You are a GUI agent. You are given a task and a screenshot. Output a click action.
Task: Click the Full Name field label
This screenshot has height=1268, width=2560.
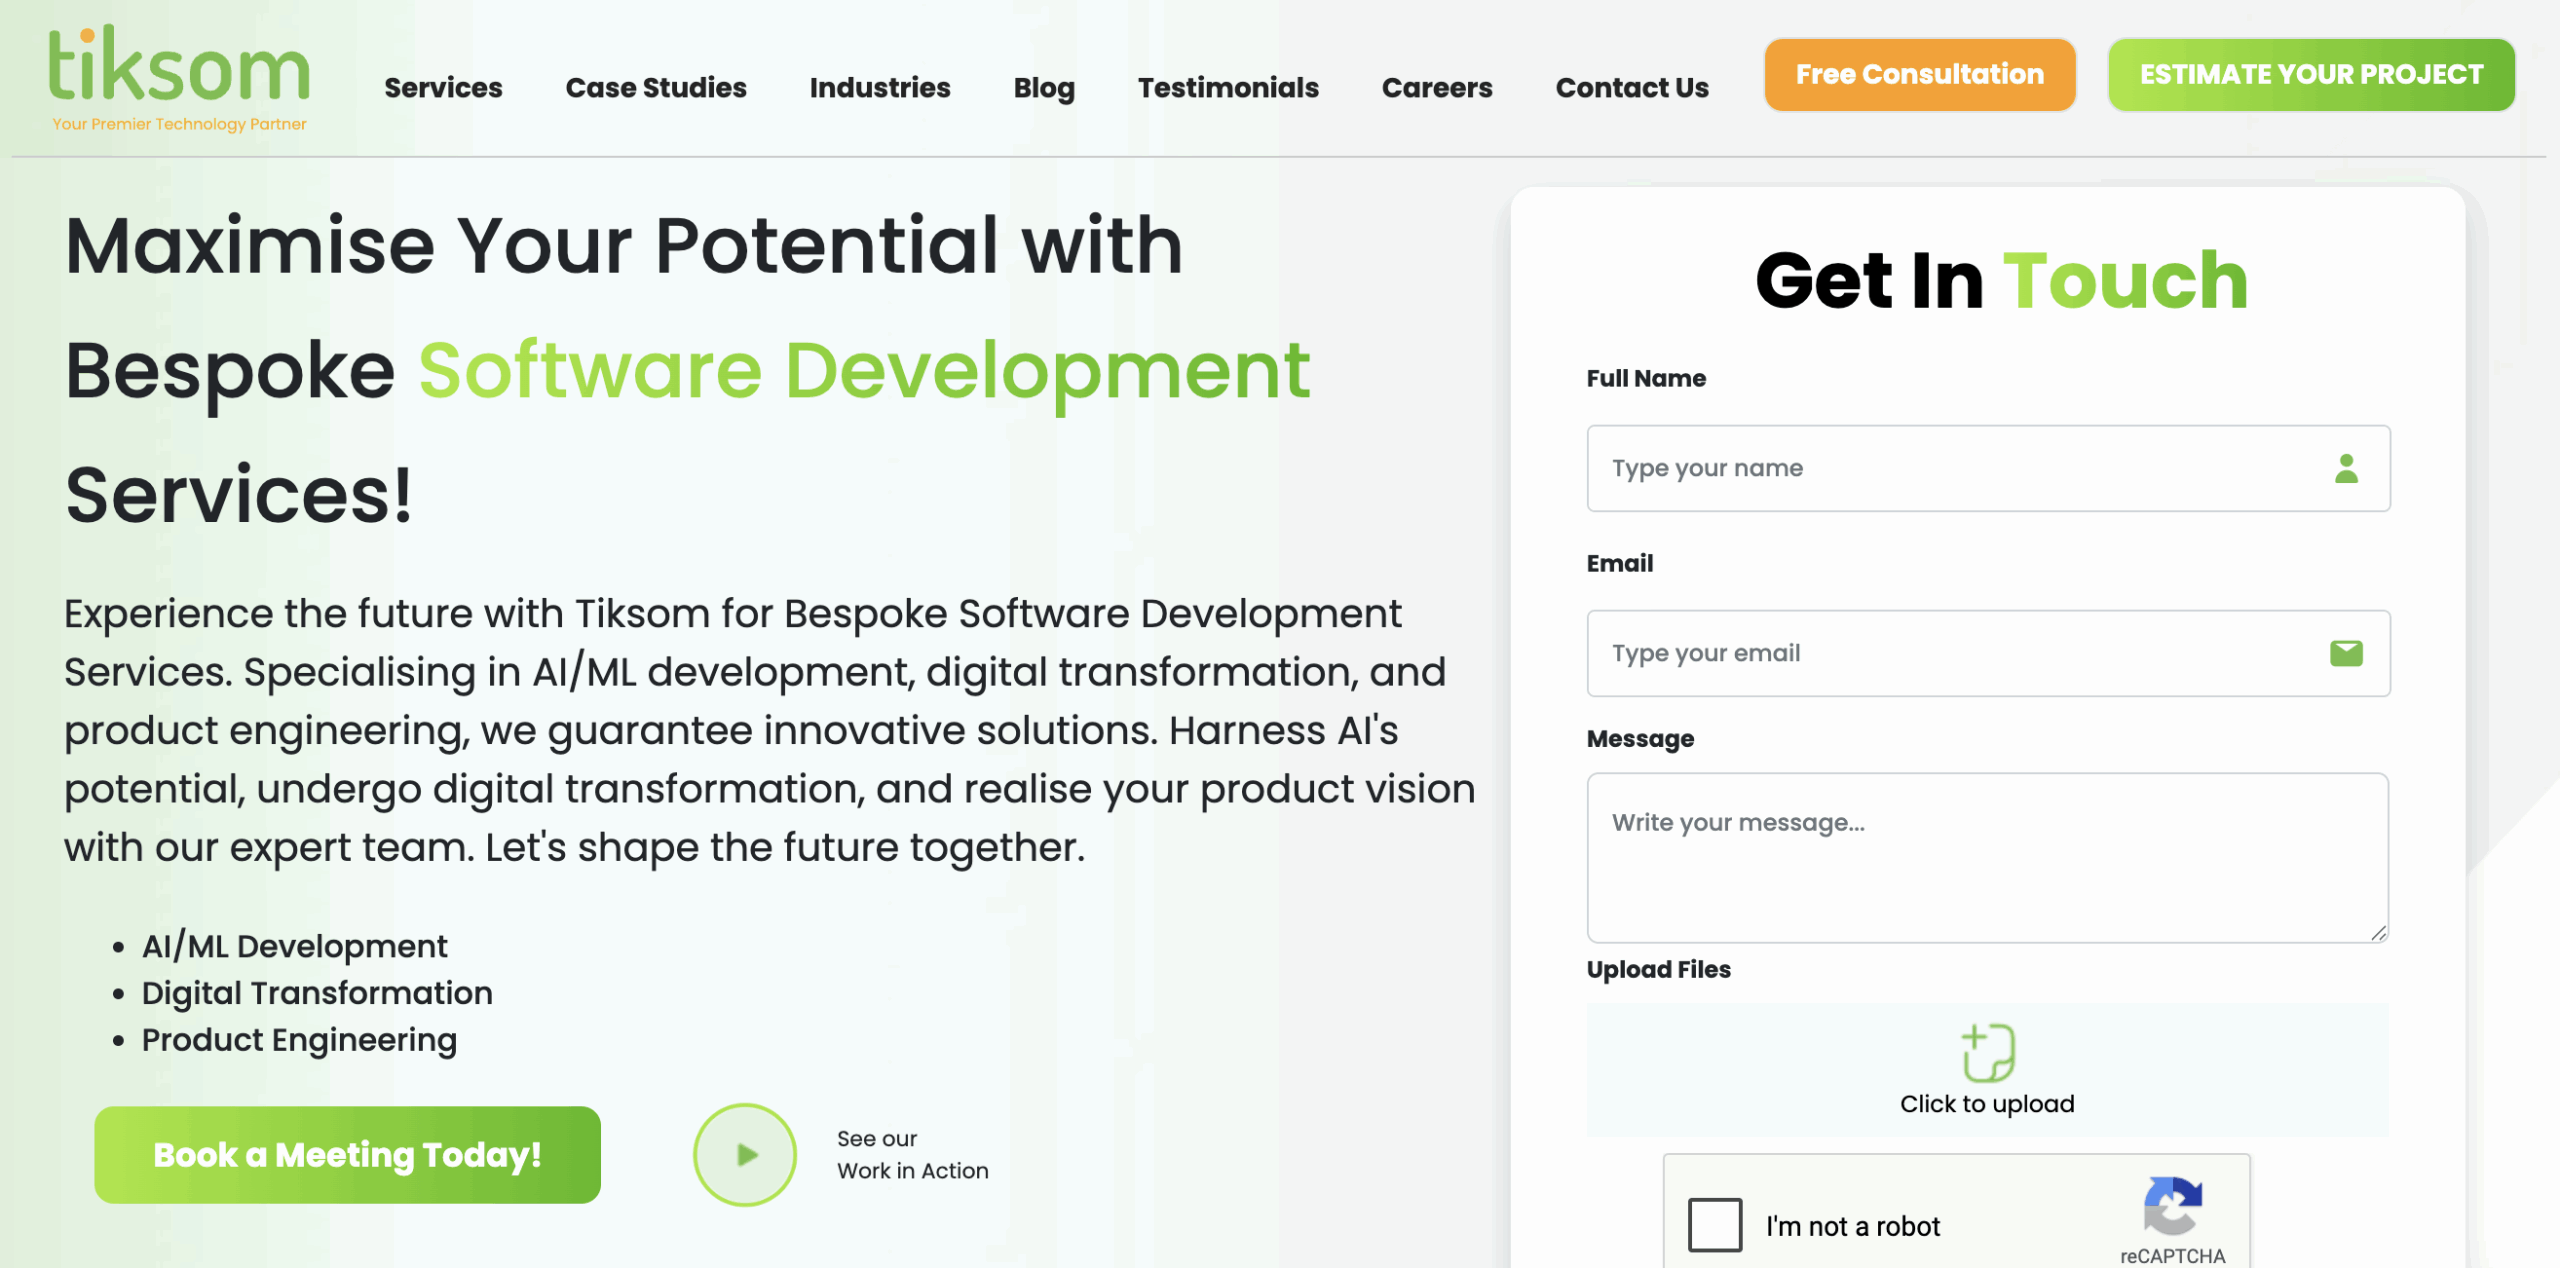[x=1646, y=378]
